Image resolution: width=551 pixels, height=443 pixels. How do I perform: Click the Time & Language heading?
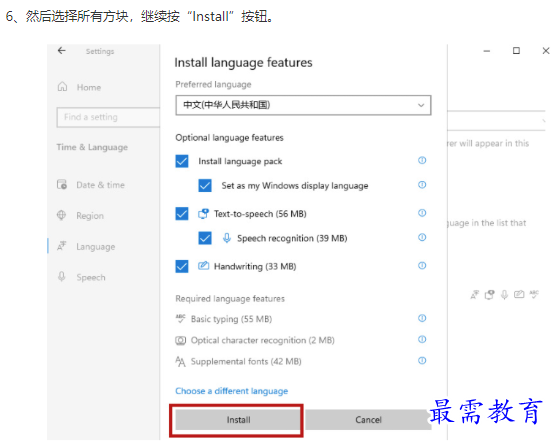(92, 147)
